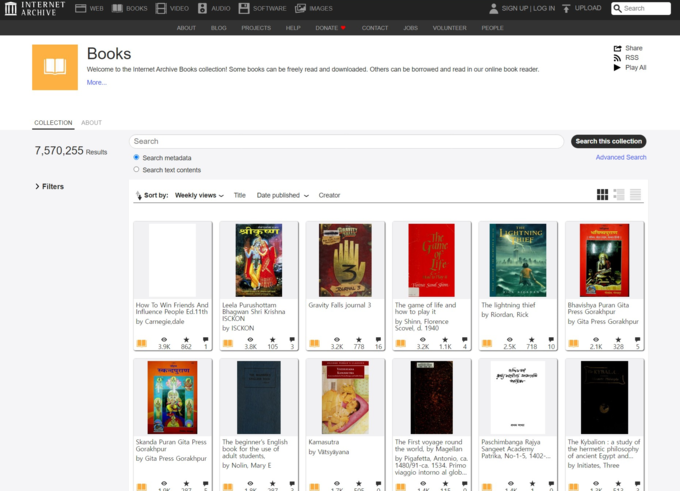
Task: Open the Weekly views sort dropdown
Action: coord(199,196)
